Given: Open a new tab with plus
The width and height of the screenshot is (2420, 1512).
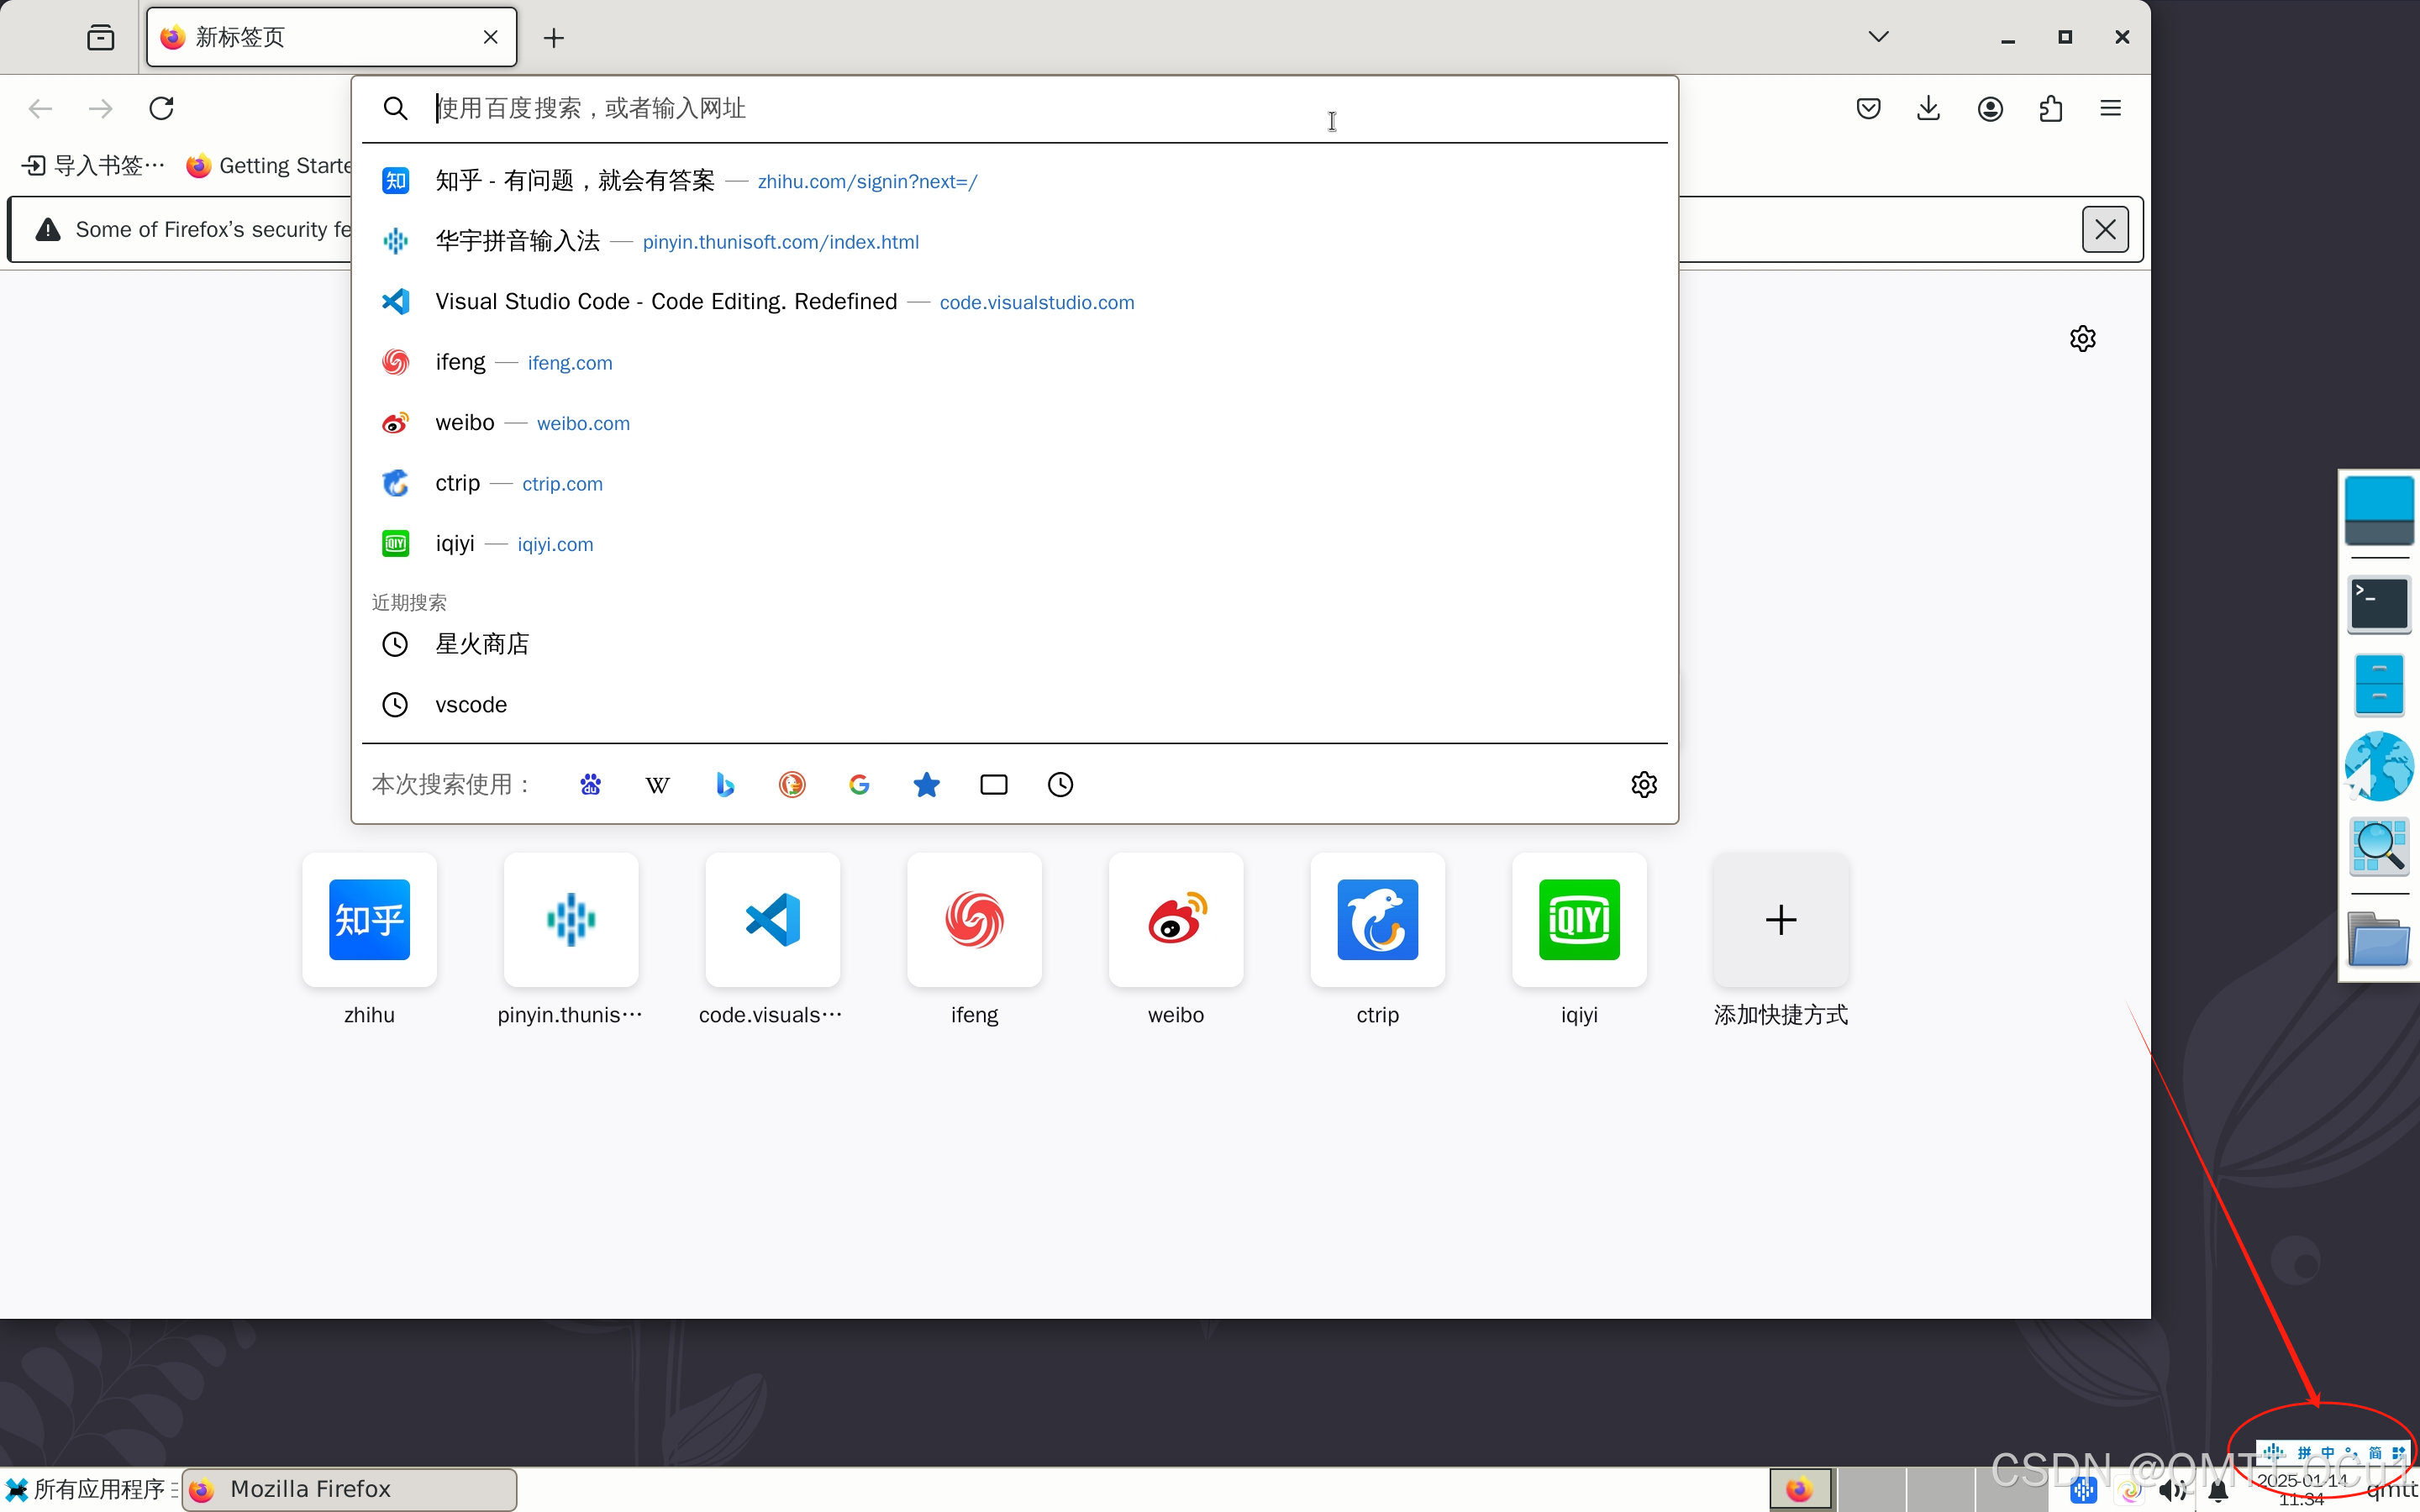Looking at the screenshot, I should point(553,38).
